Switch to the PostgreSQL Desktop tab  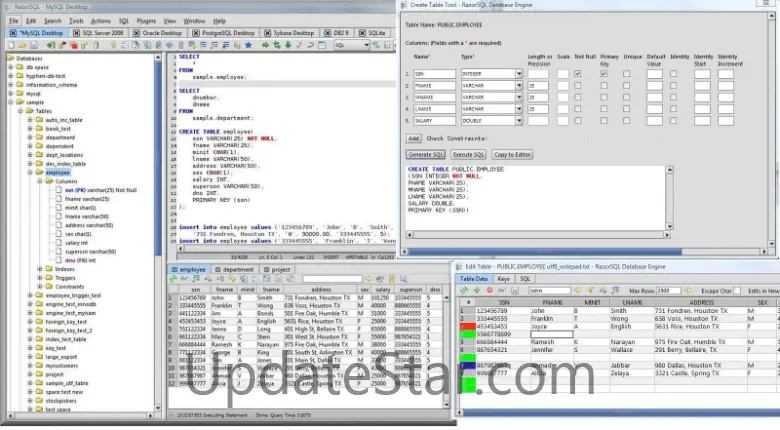[224, 33]
